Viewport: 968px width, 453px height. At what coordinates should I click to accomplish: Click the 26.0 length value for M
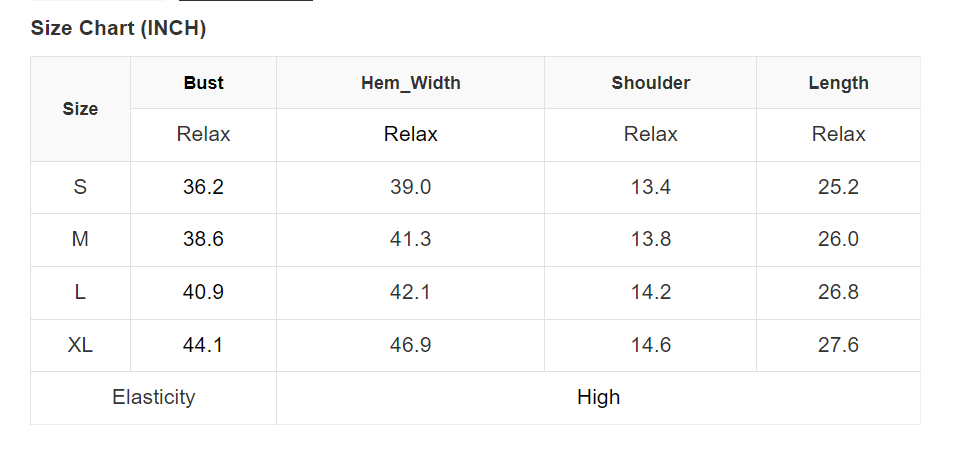coord(838,240)
